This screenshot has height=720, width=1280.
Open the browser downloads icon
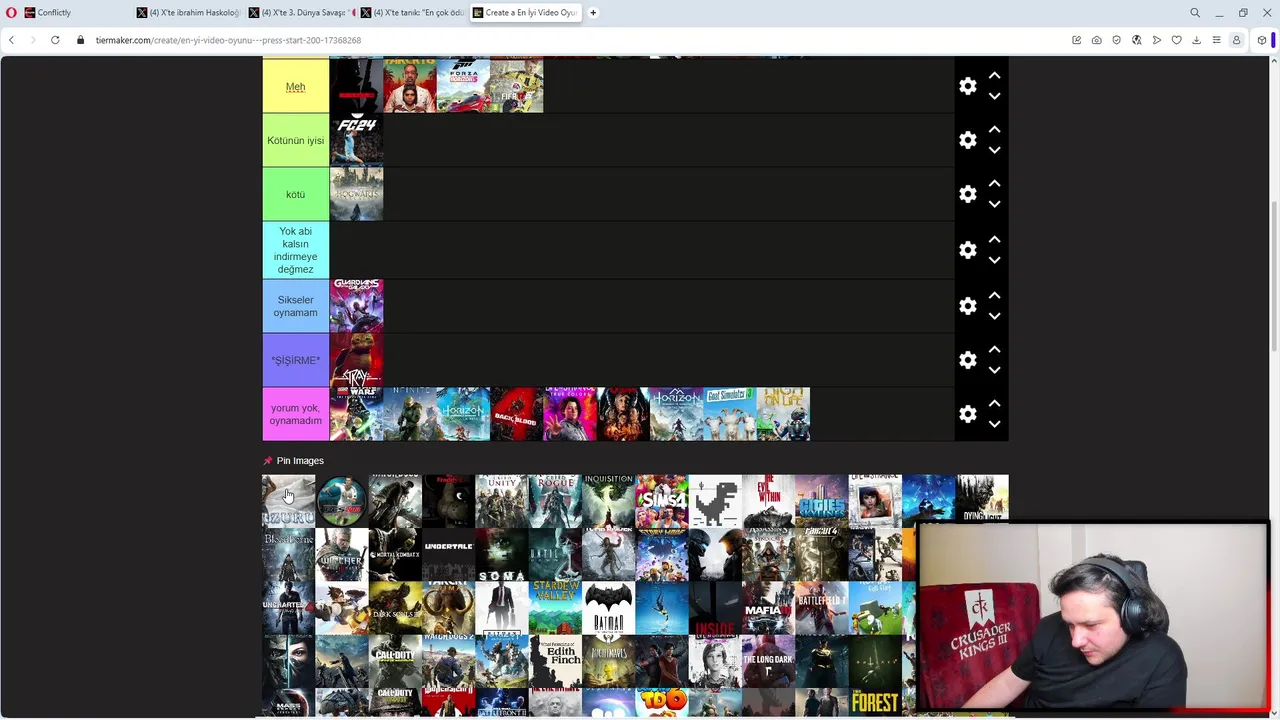pyautogui.click(x=1196, y=40)
